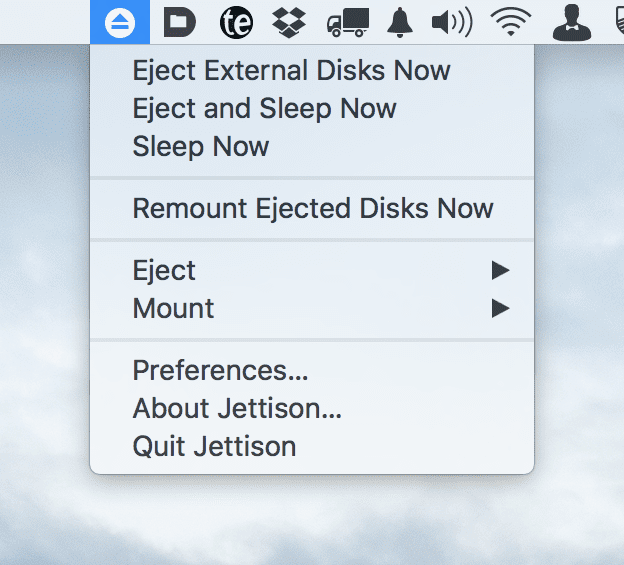Choose Eject External Disks Now

[291, 71]
